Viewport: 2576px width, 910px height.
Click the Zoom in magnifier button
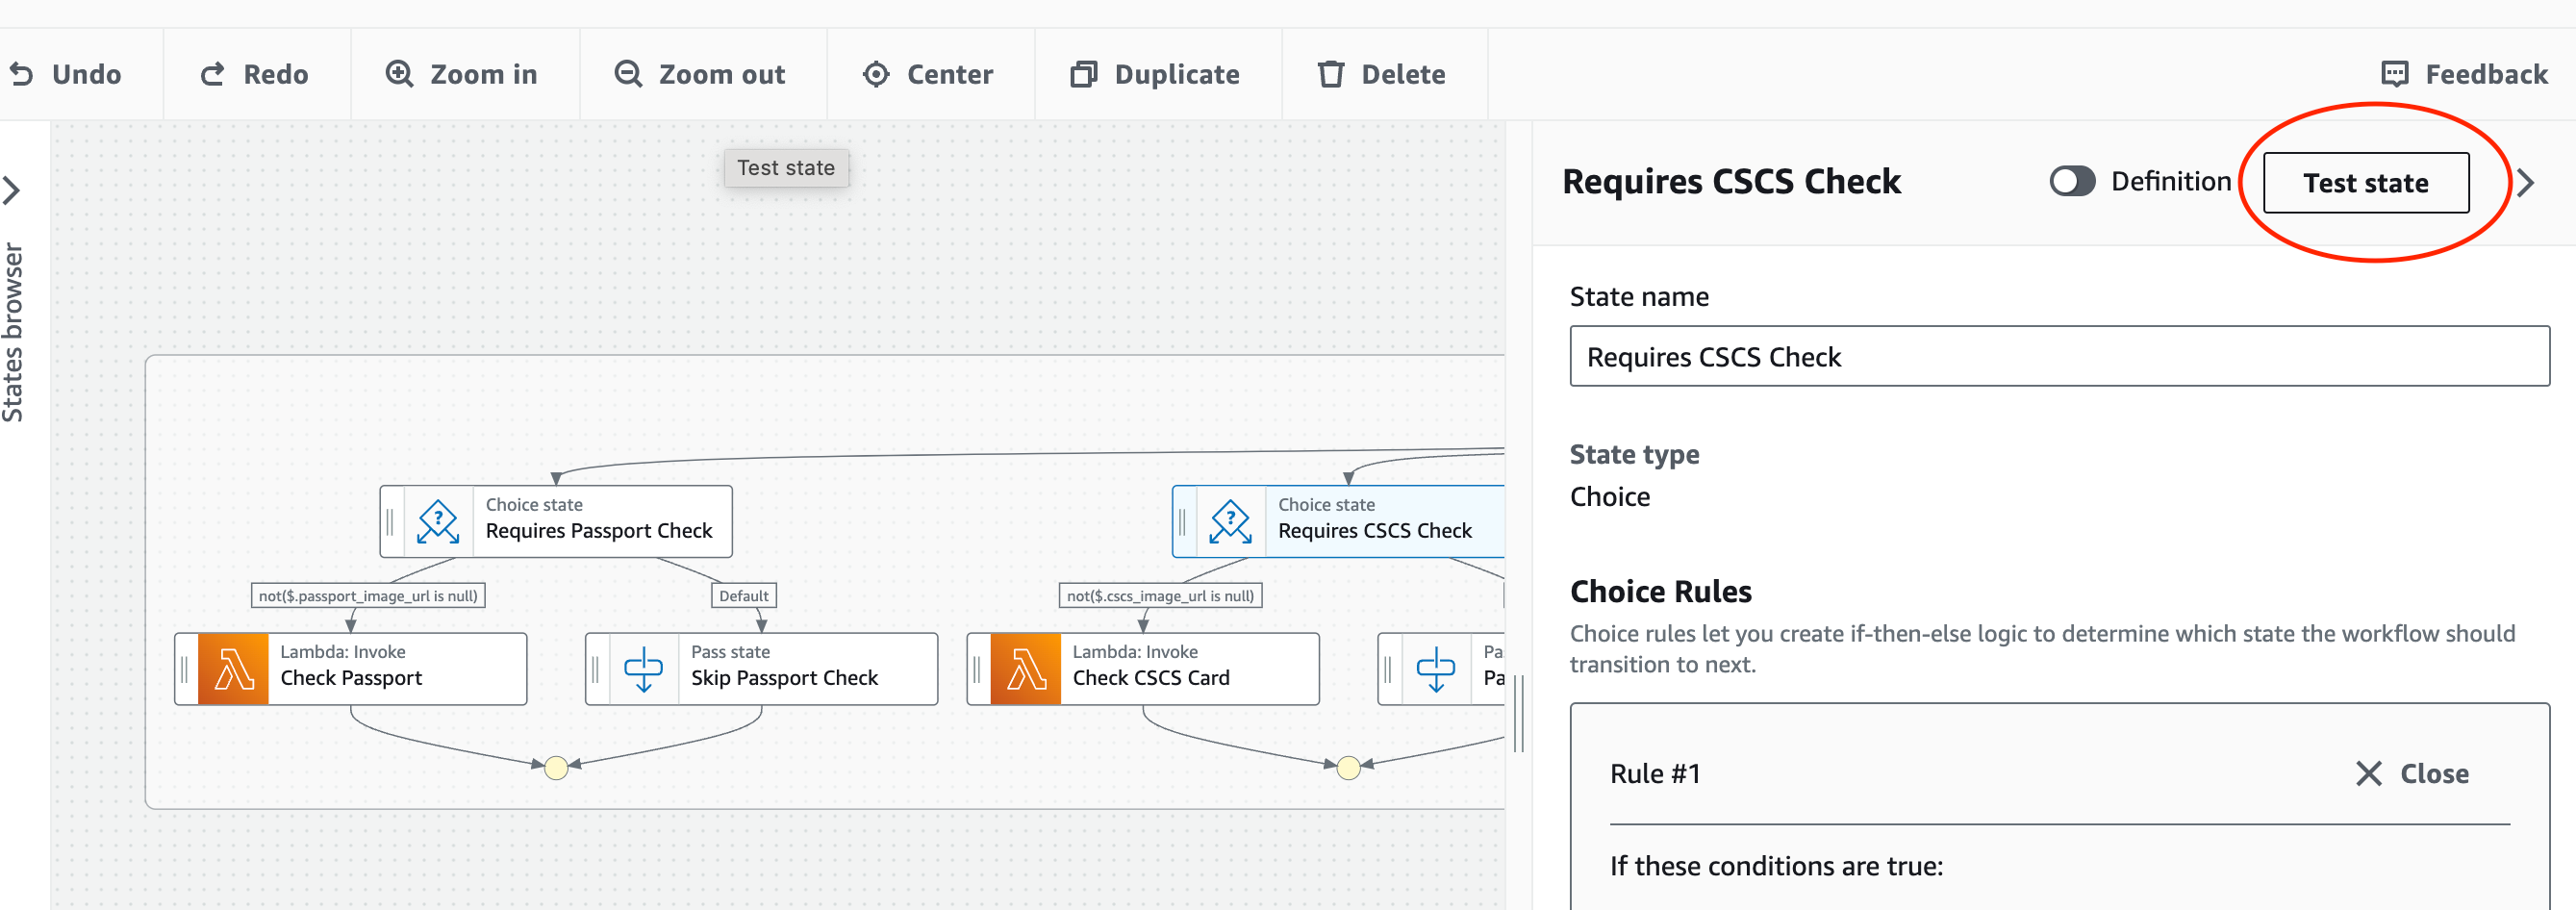click(461, 74)
